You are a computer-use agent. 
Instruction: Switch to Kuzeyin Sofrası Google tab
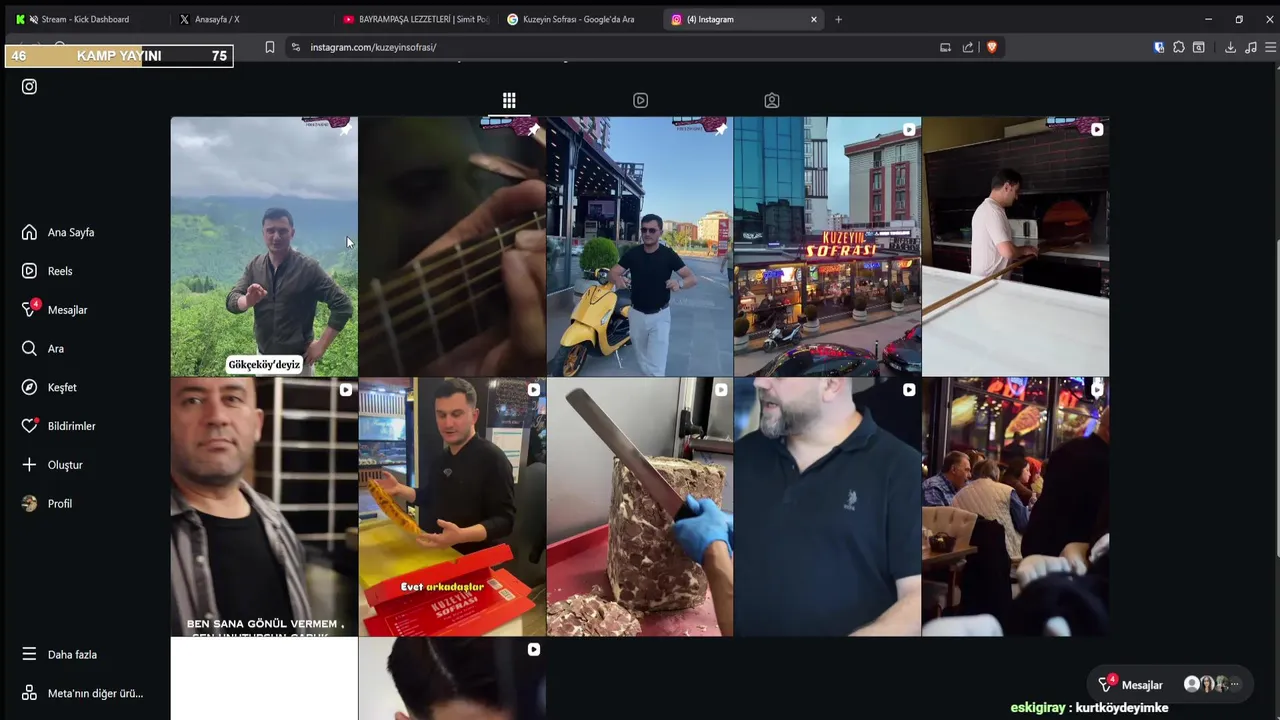pos(578,19)
